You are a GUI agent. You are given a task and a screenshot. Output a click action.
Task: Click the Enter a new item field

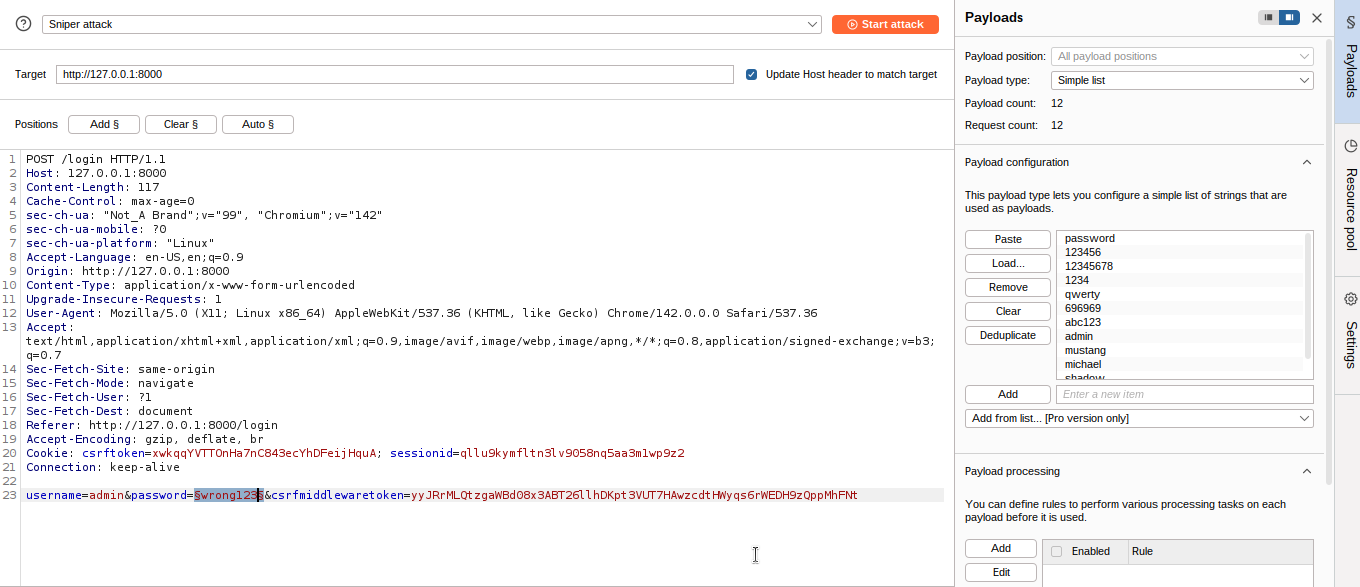click(1184, 394)
